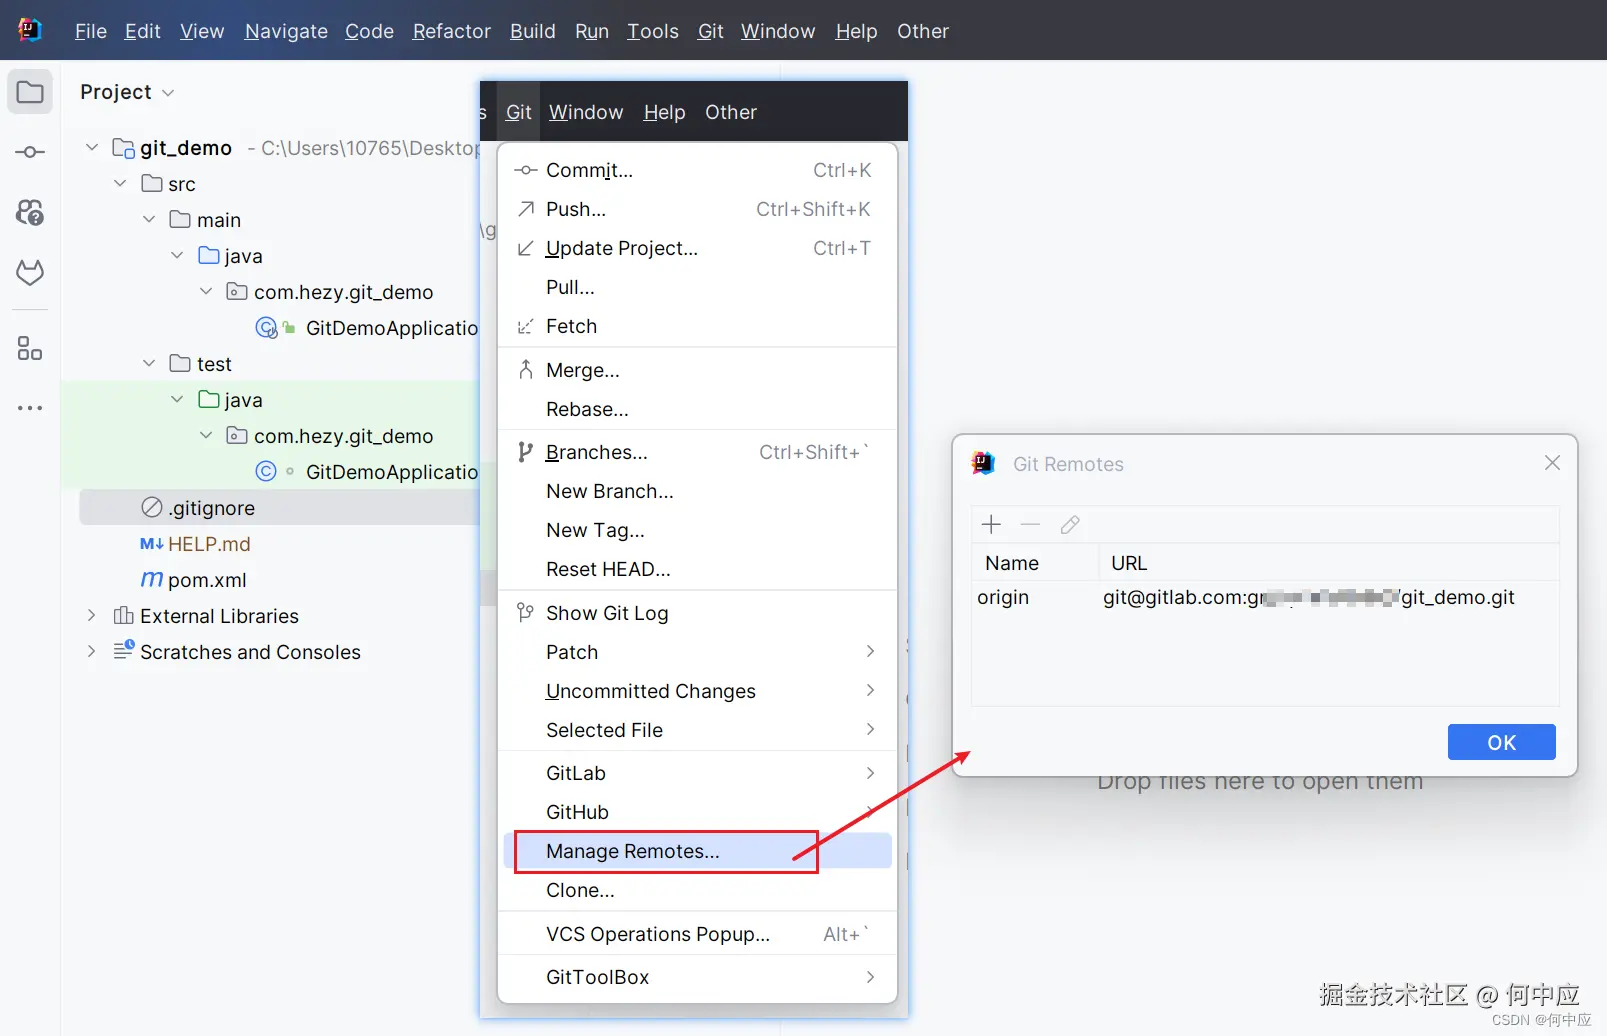1607x1036 pixels.
Task: Click the git_demo module folder icon
Action: 124,148
